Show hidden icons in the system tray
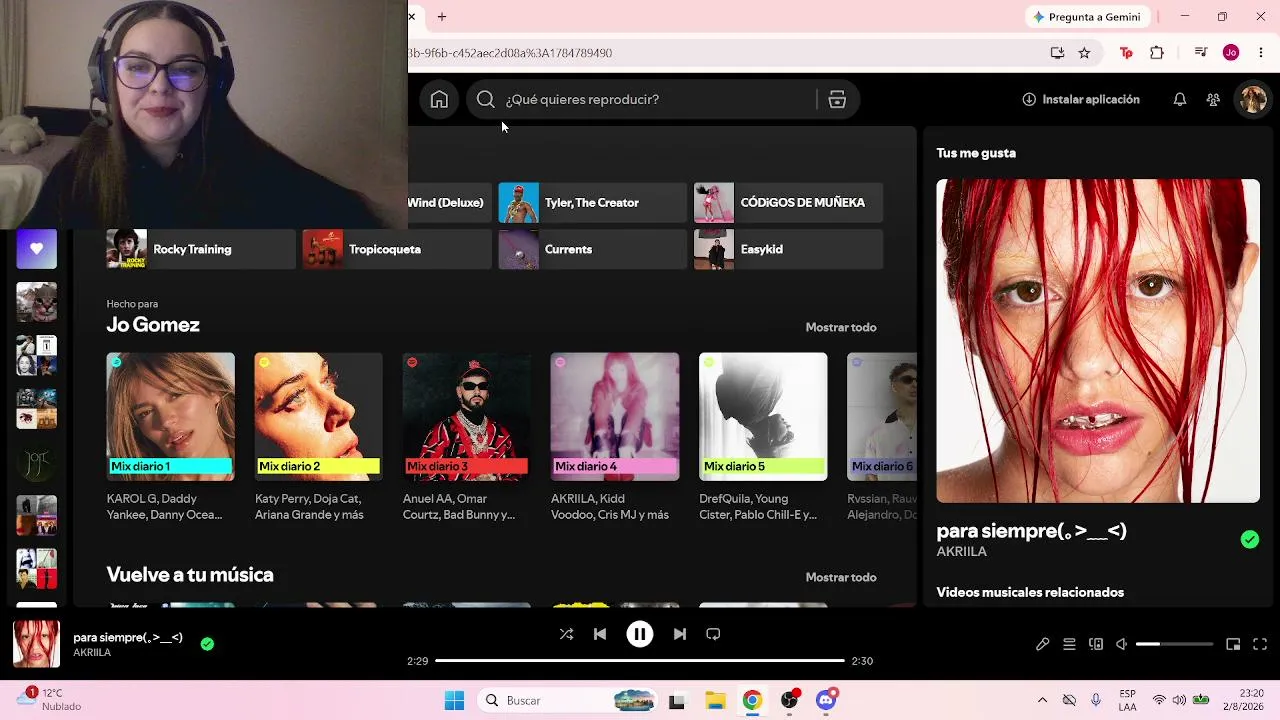 point(1042,700)
